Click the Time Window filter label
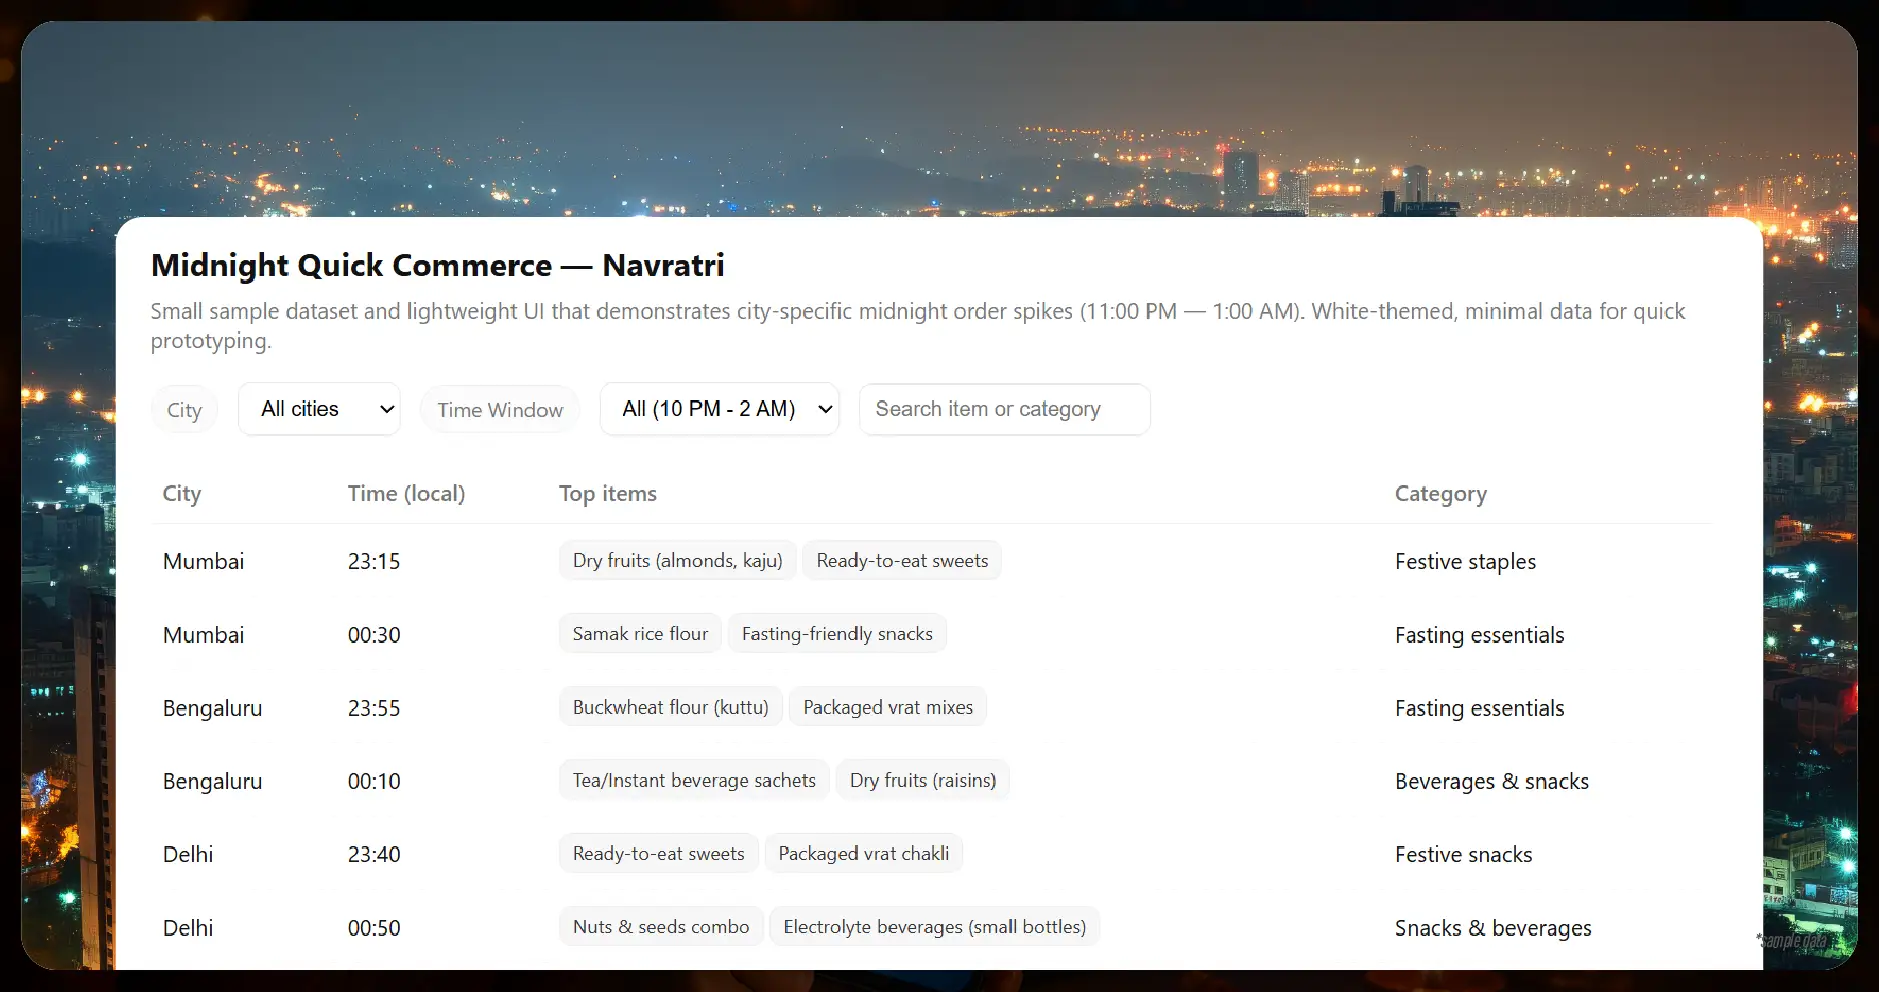1879x992 pixels. (x=500, y=410)
